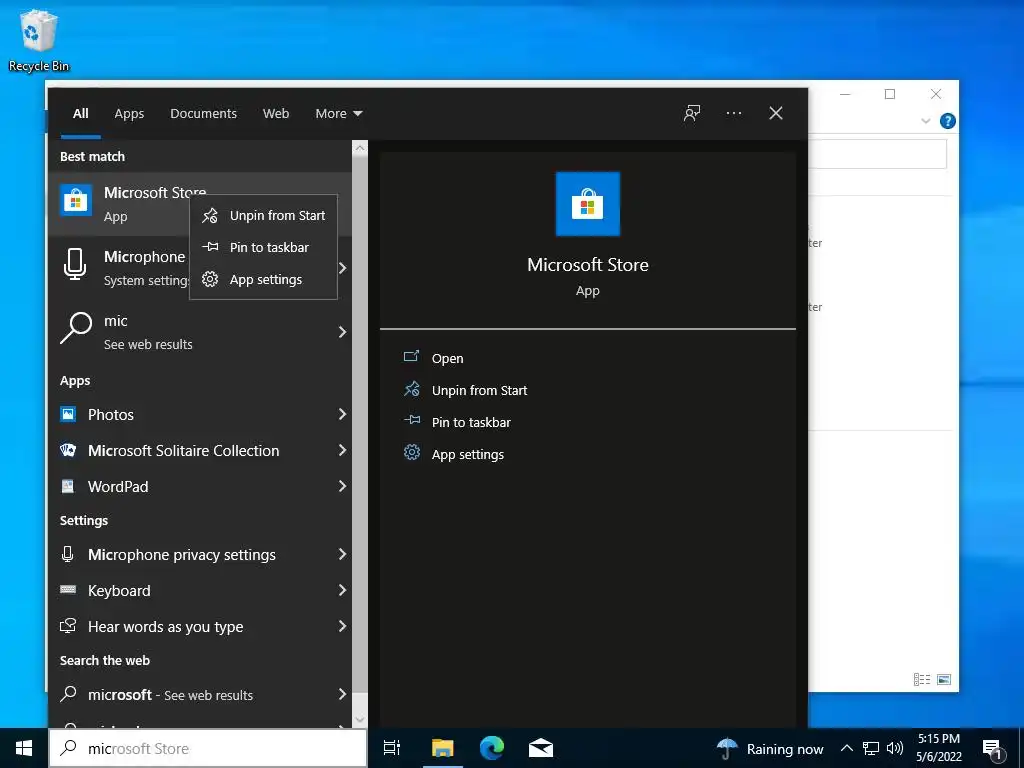
Task: Click the magnifier icon beside mic
Action: (76, 328)
